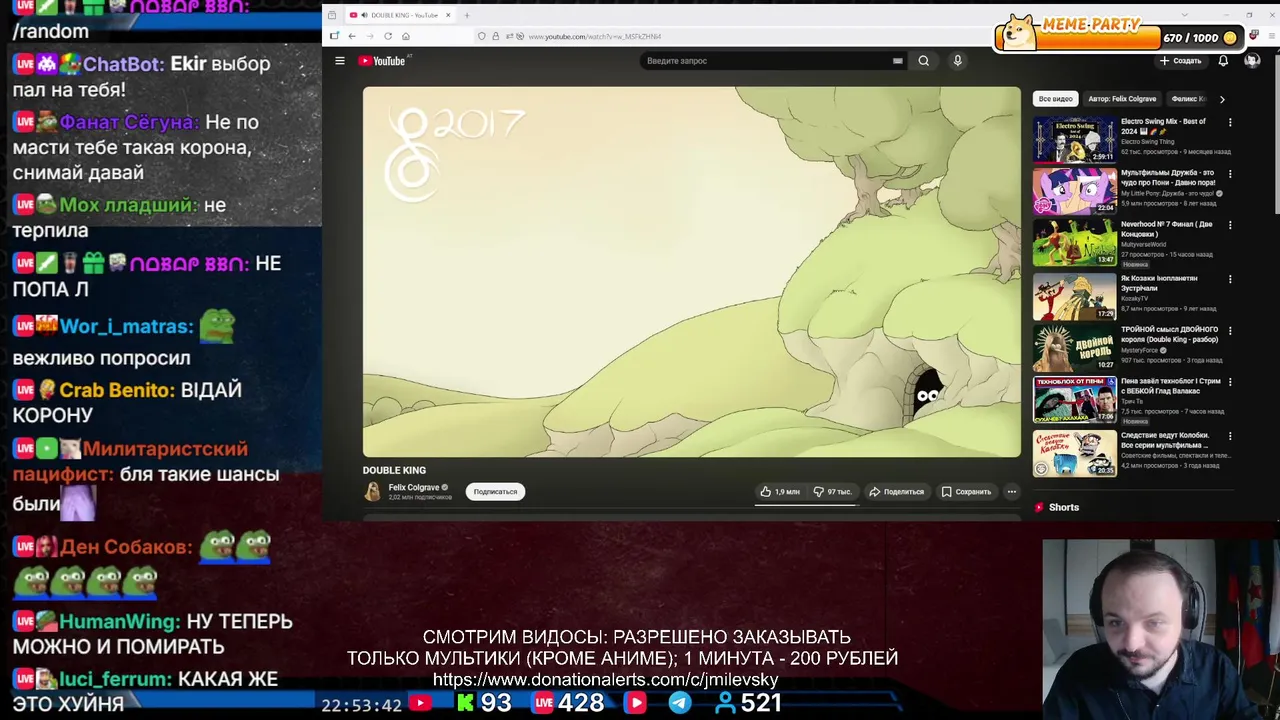
Task: Open Electro Swing Mix thumbnail
Action: (x=1074, y=139)
